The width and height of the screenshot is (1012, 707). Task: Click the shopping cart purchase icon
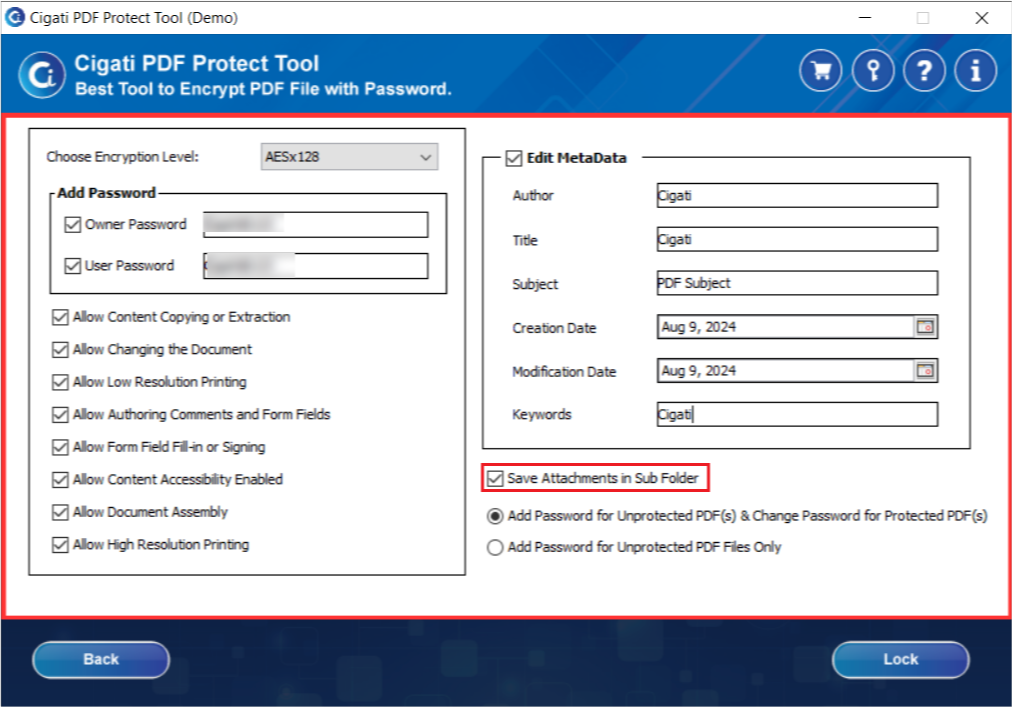(820, 70)
